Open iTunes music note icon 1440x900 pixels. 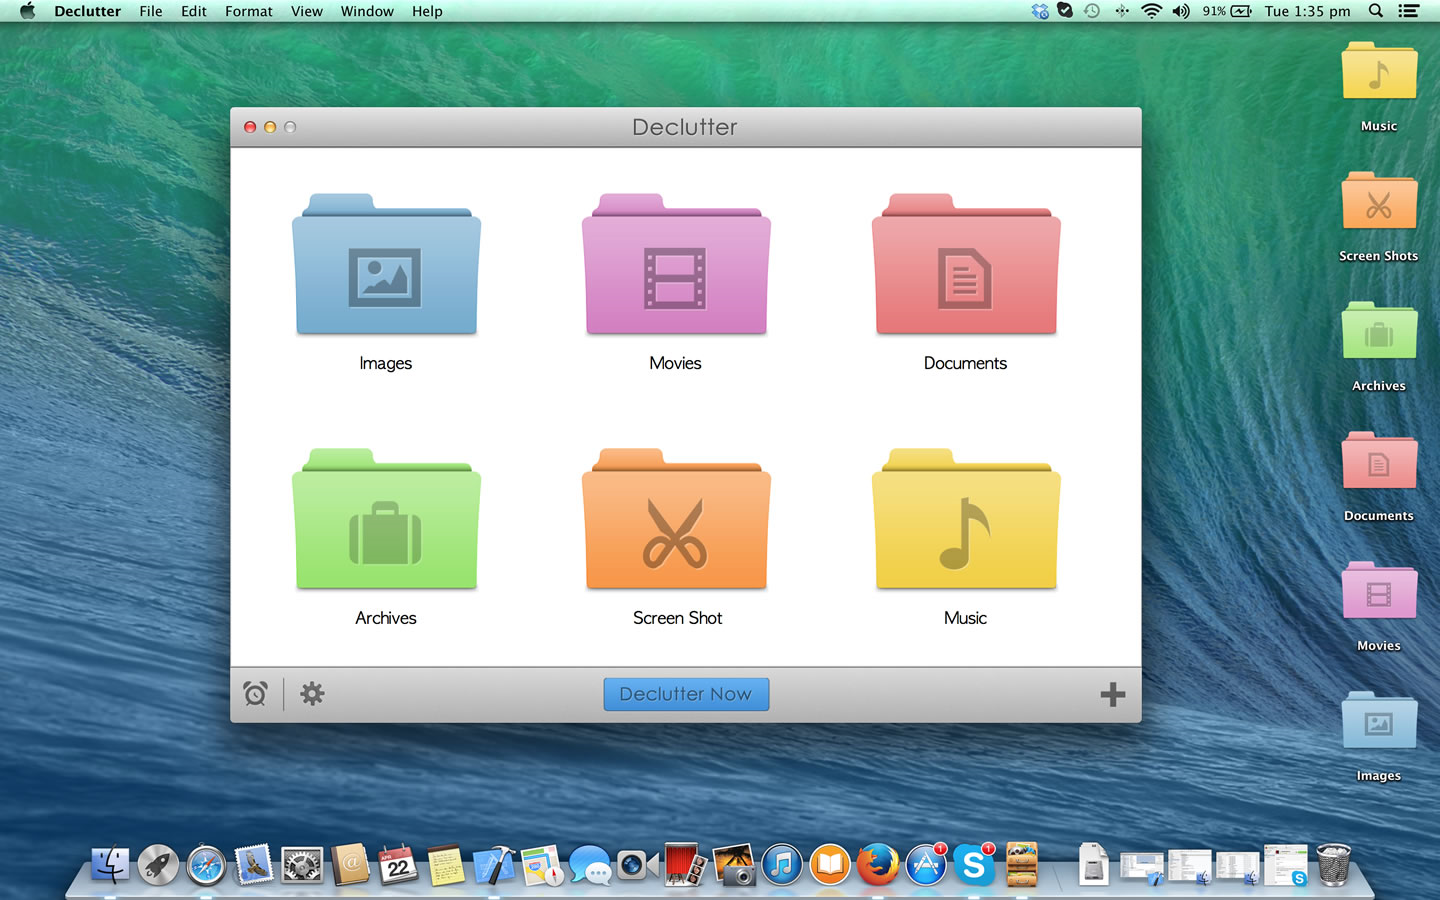point(782,865)
